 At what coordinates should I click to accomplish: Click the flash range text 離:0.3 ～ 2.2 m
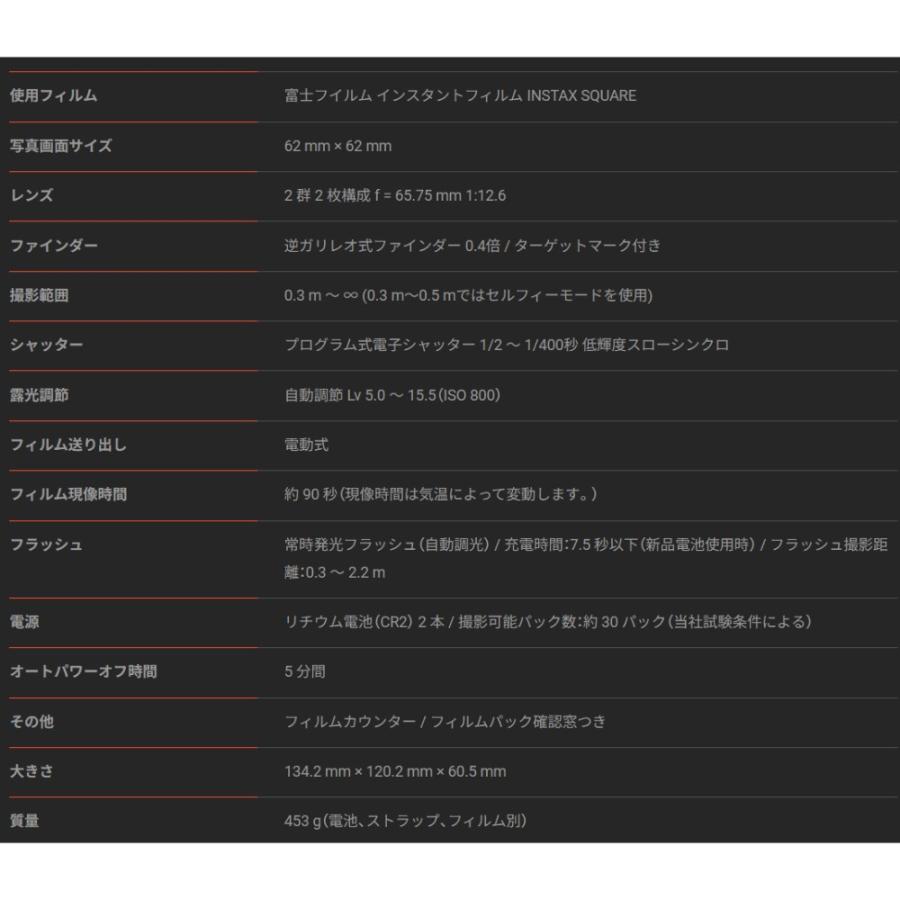coord(335,573)
